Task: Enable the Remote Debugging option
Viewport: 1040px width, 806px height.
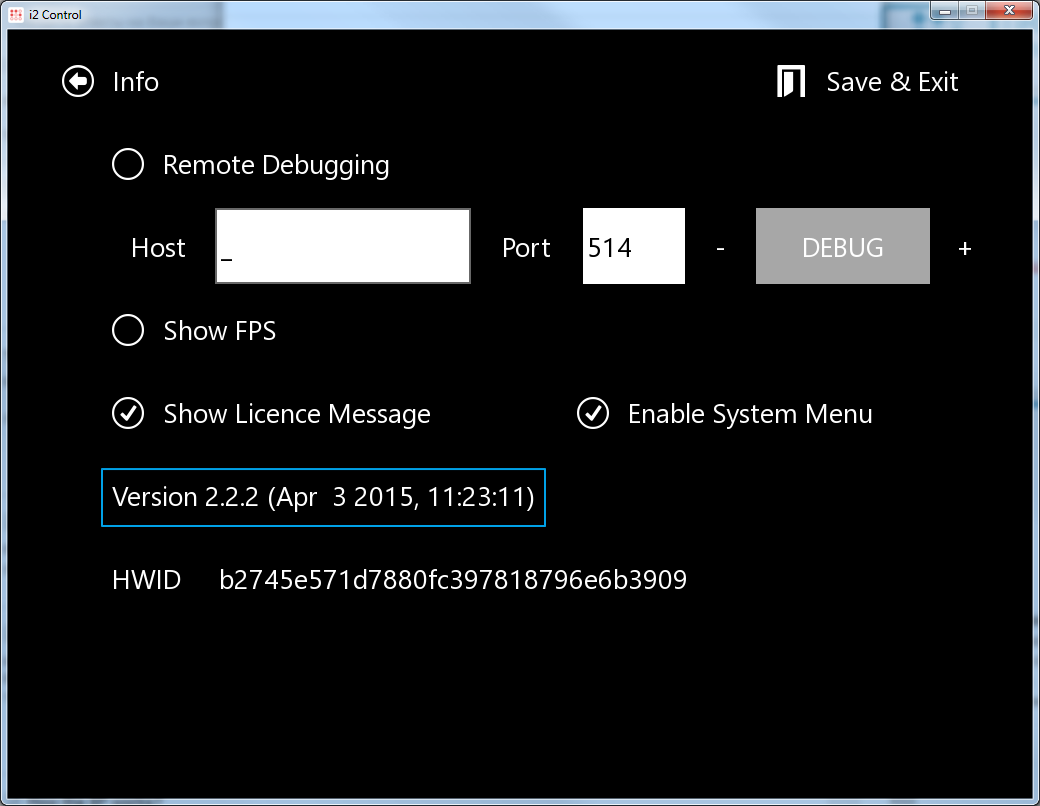Action: [128, 165]
